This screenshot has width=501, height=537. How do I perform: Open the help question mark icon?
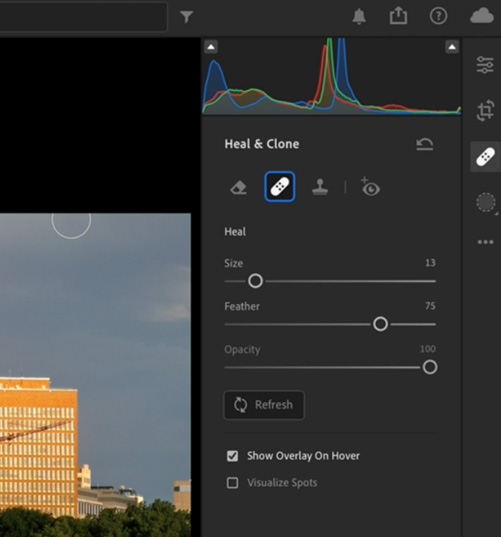pos(438,16)
